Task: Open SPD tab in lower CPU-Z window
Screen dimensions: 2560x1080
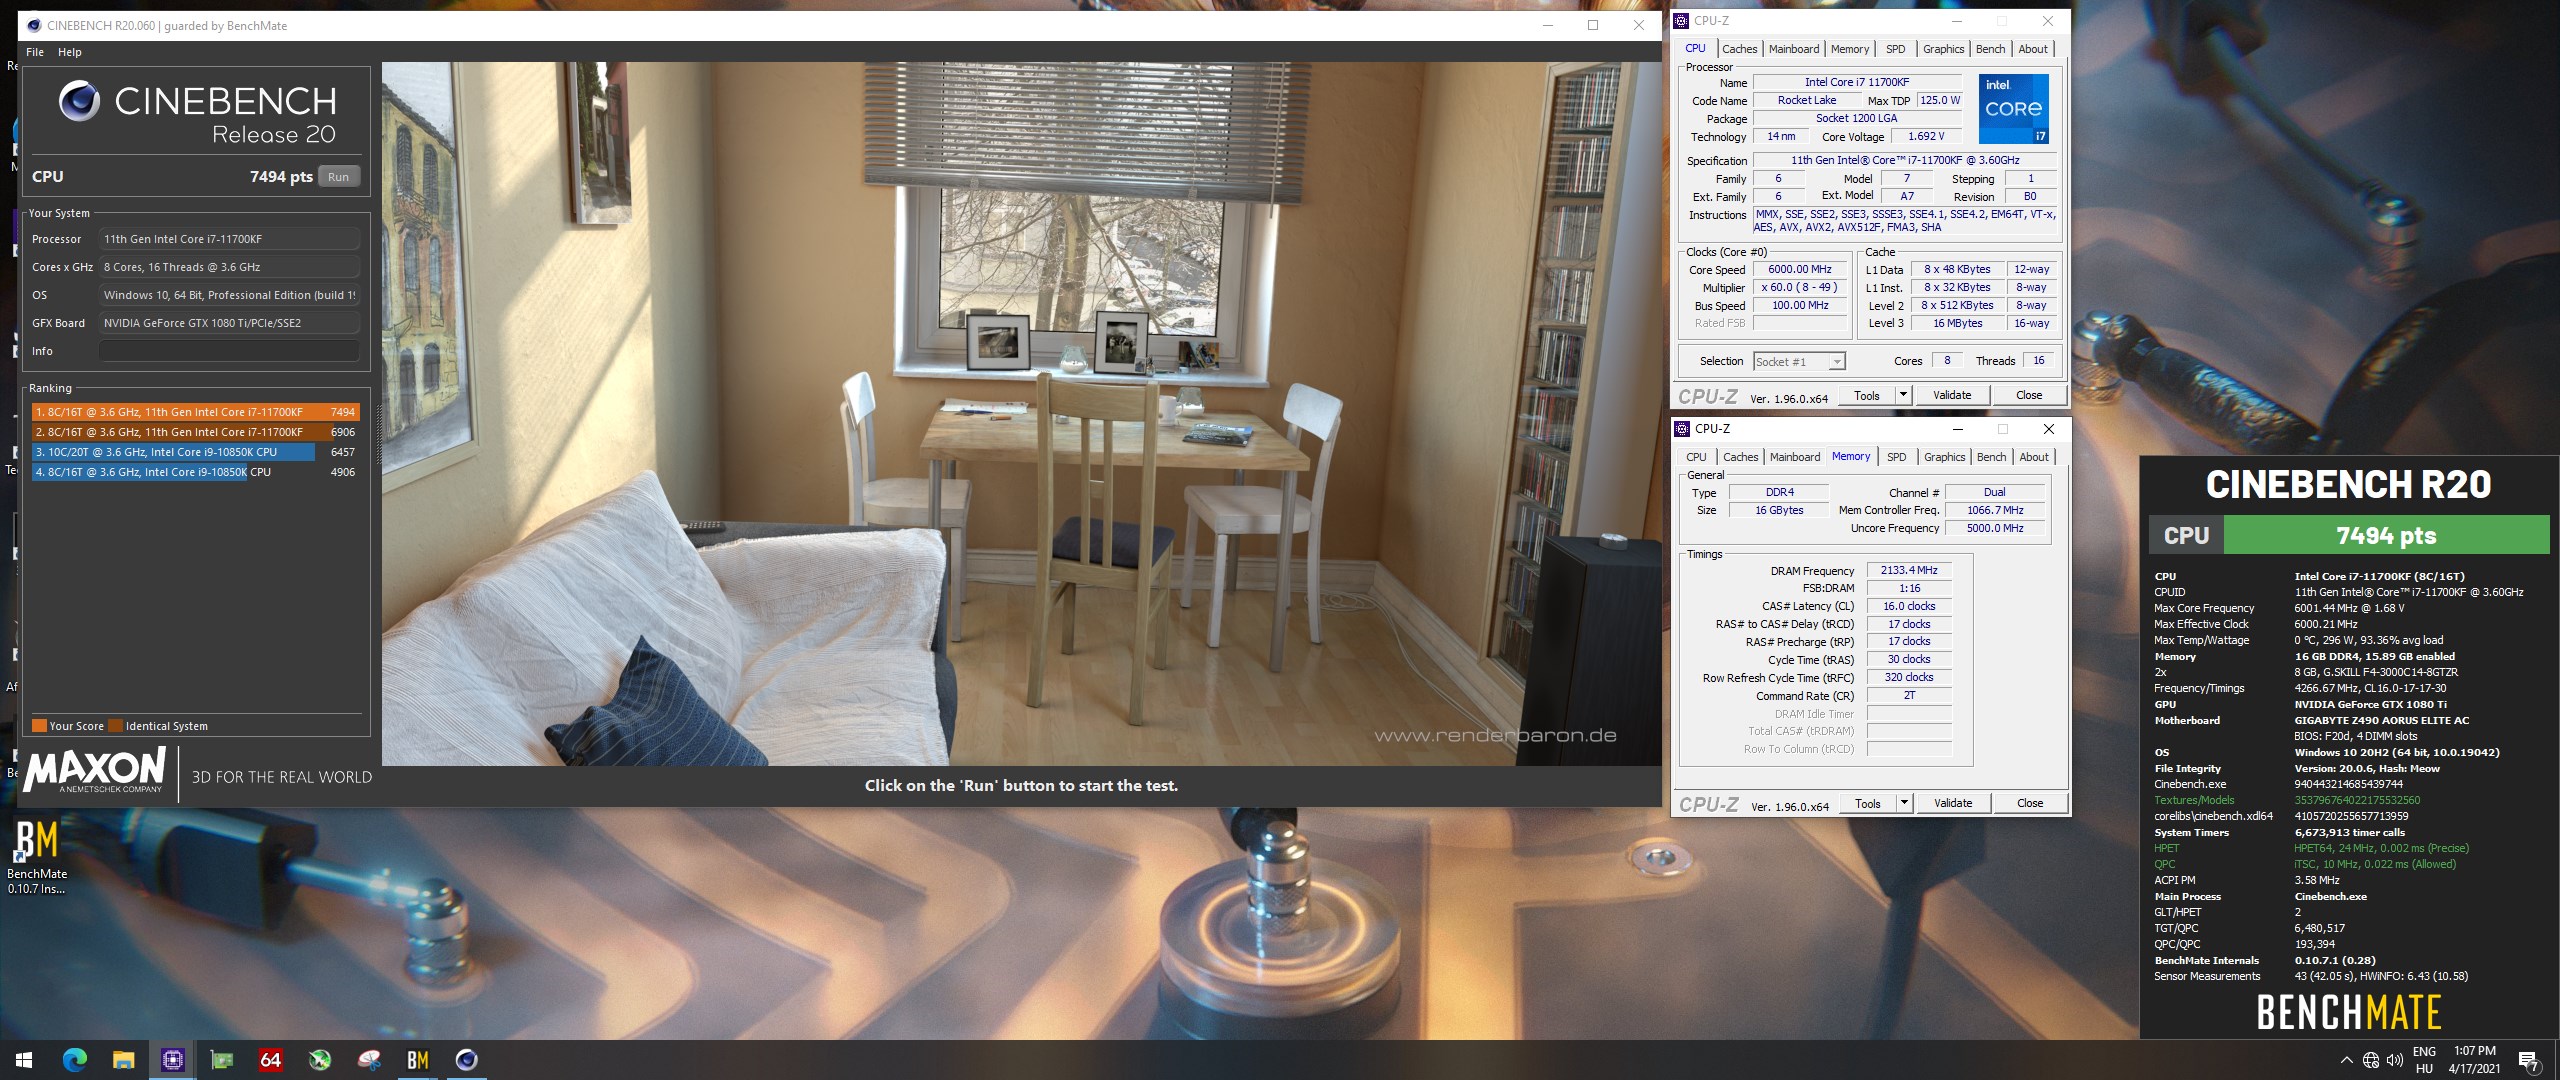Action: pyautogui.click(x=1896, y=457)
